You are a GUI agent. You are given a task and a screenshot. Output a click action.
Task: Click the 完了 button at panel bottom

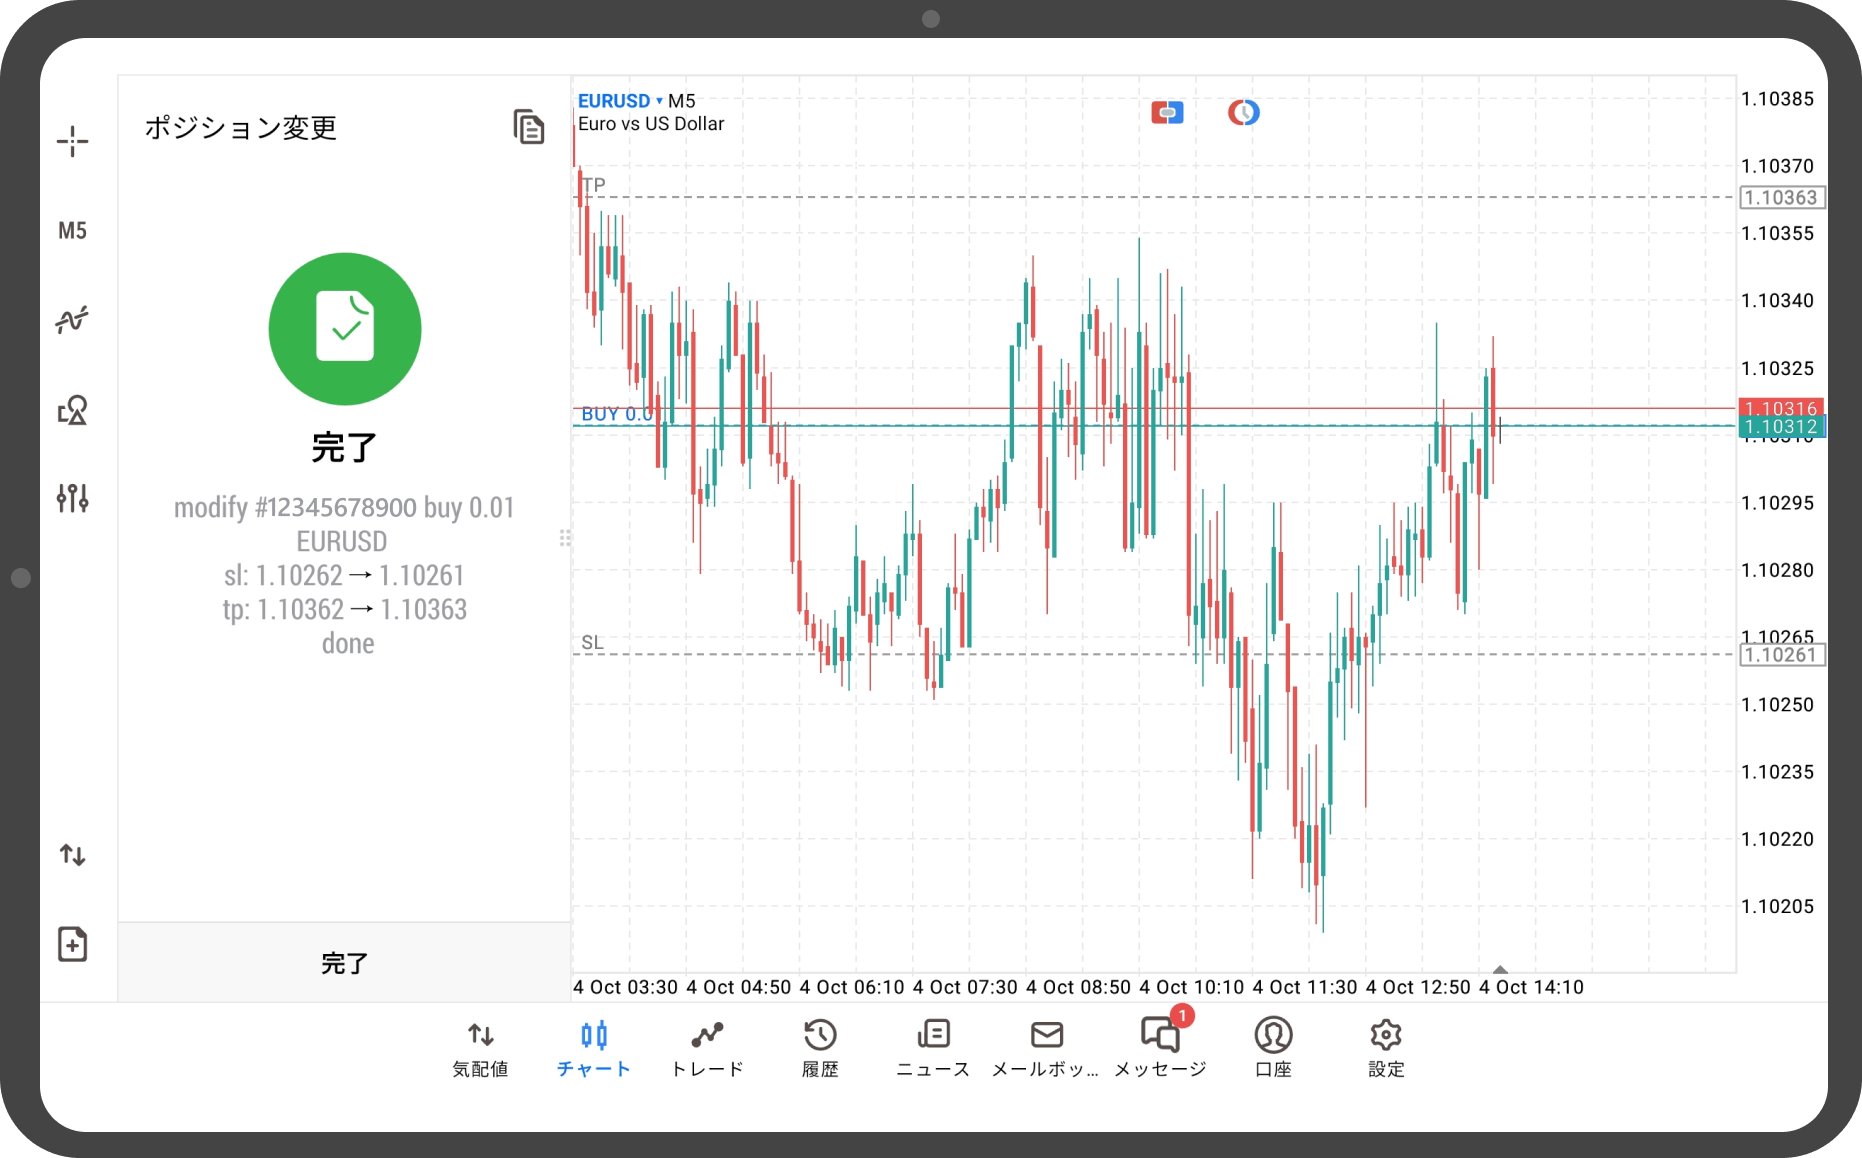(344, 963)
